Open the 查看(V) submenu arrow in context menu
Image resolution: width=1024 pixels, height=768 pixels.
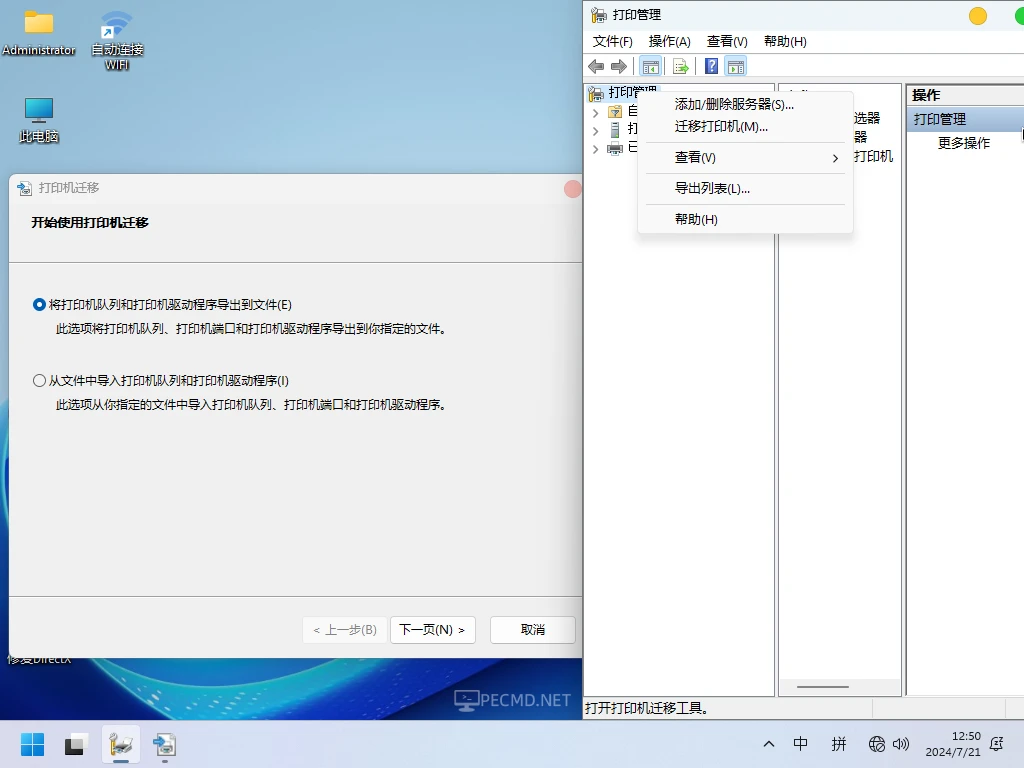point(835,158)
